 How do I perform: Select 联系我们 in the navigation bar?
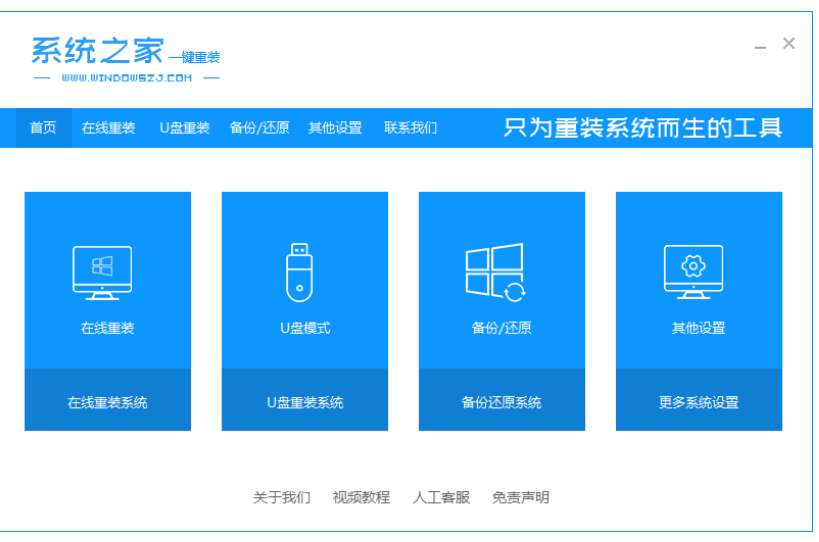coord(410,128)
